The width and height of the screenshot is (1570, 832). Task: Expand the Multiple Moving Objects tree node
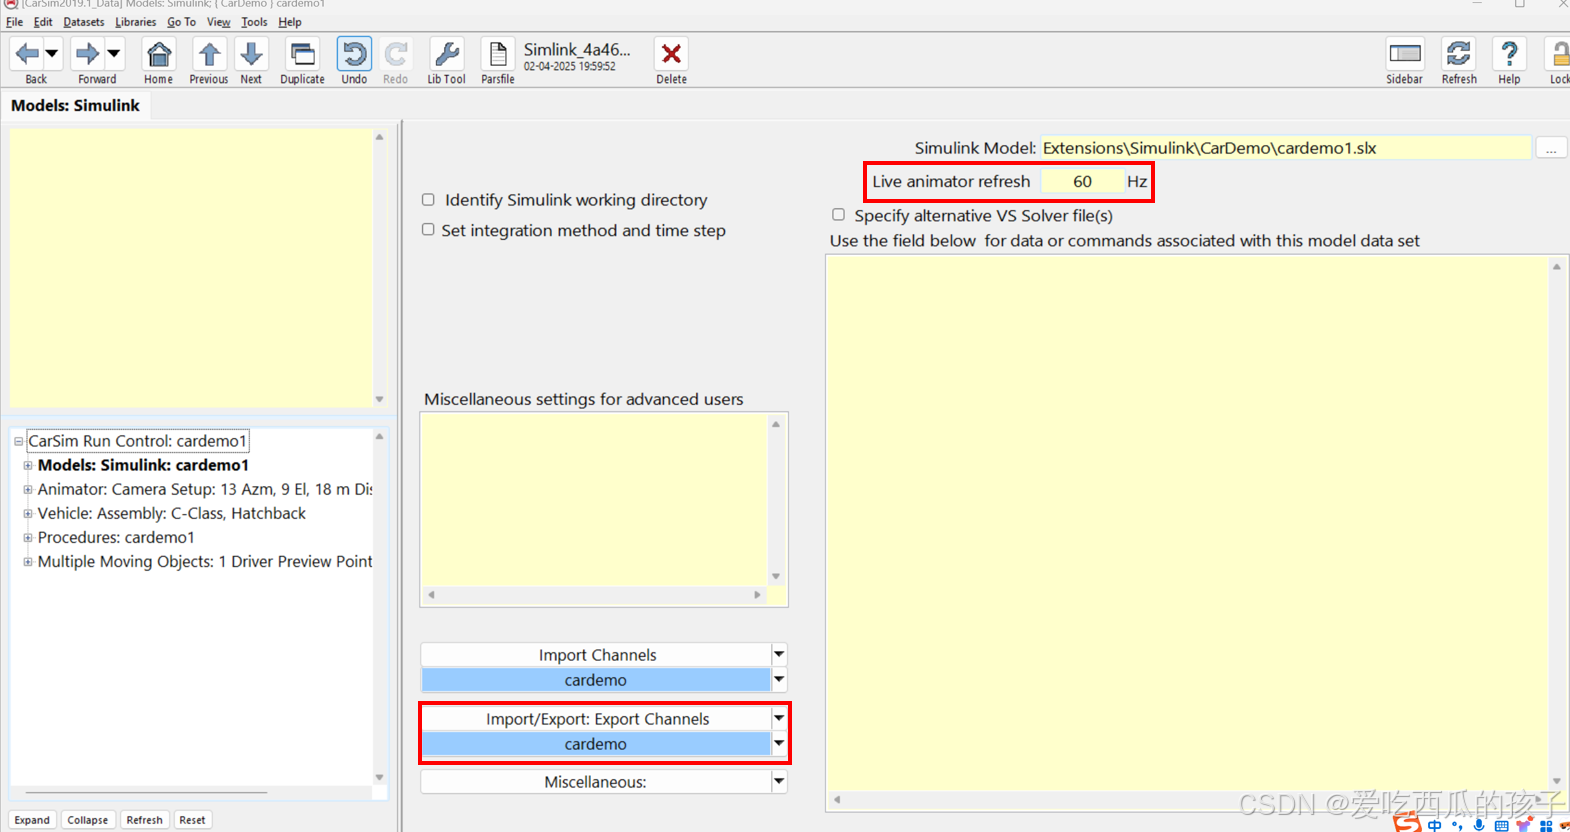coord(28,561)
